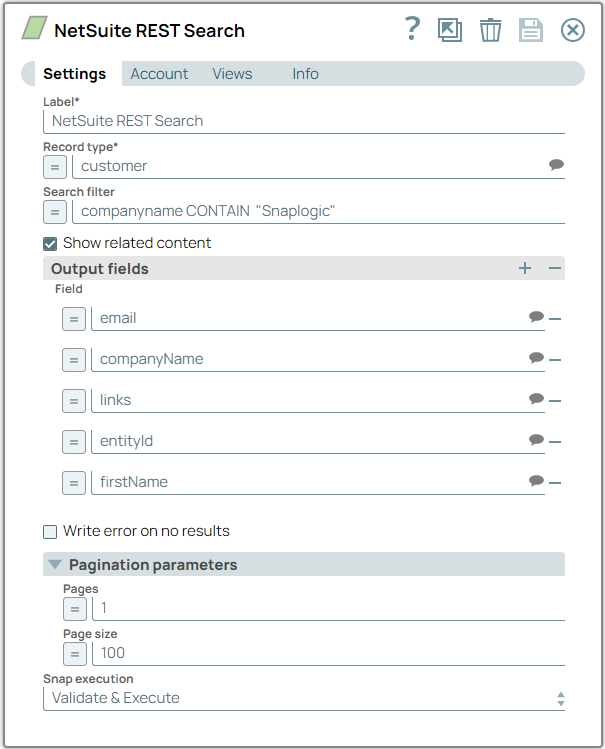Toggle expression for Search filter

coord(55,212)
